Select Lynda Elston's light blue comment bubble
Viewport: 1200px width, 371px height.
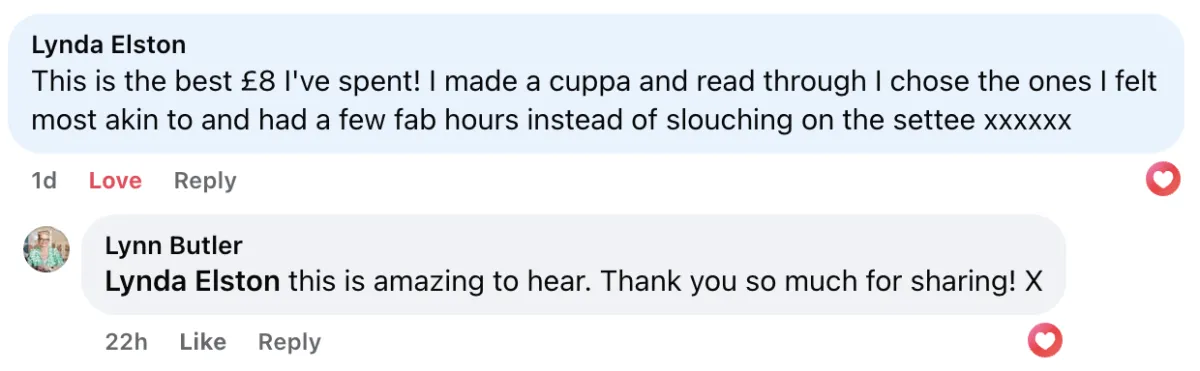pyautogui.click(x=596, y=84)
